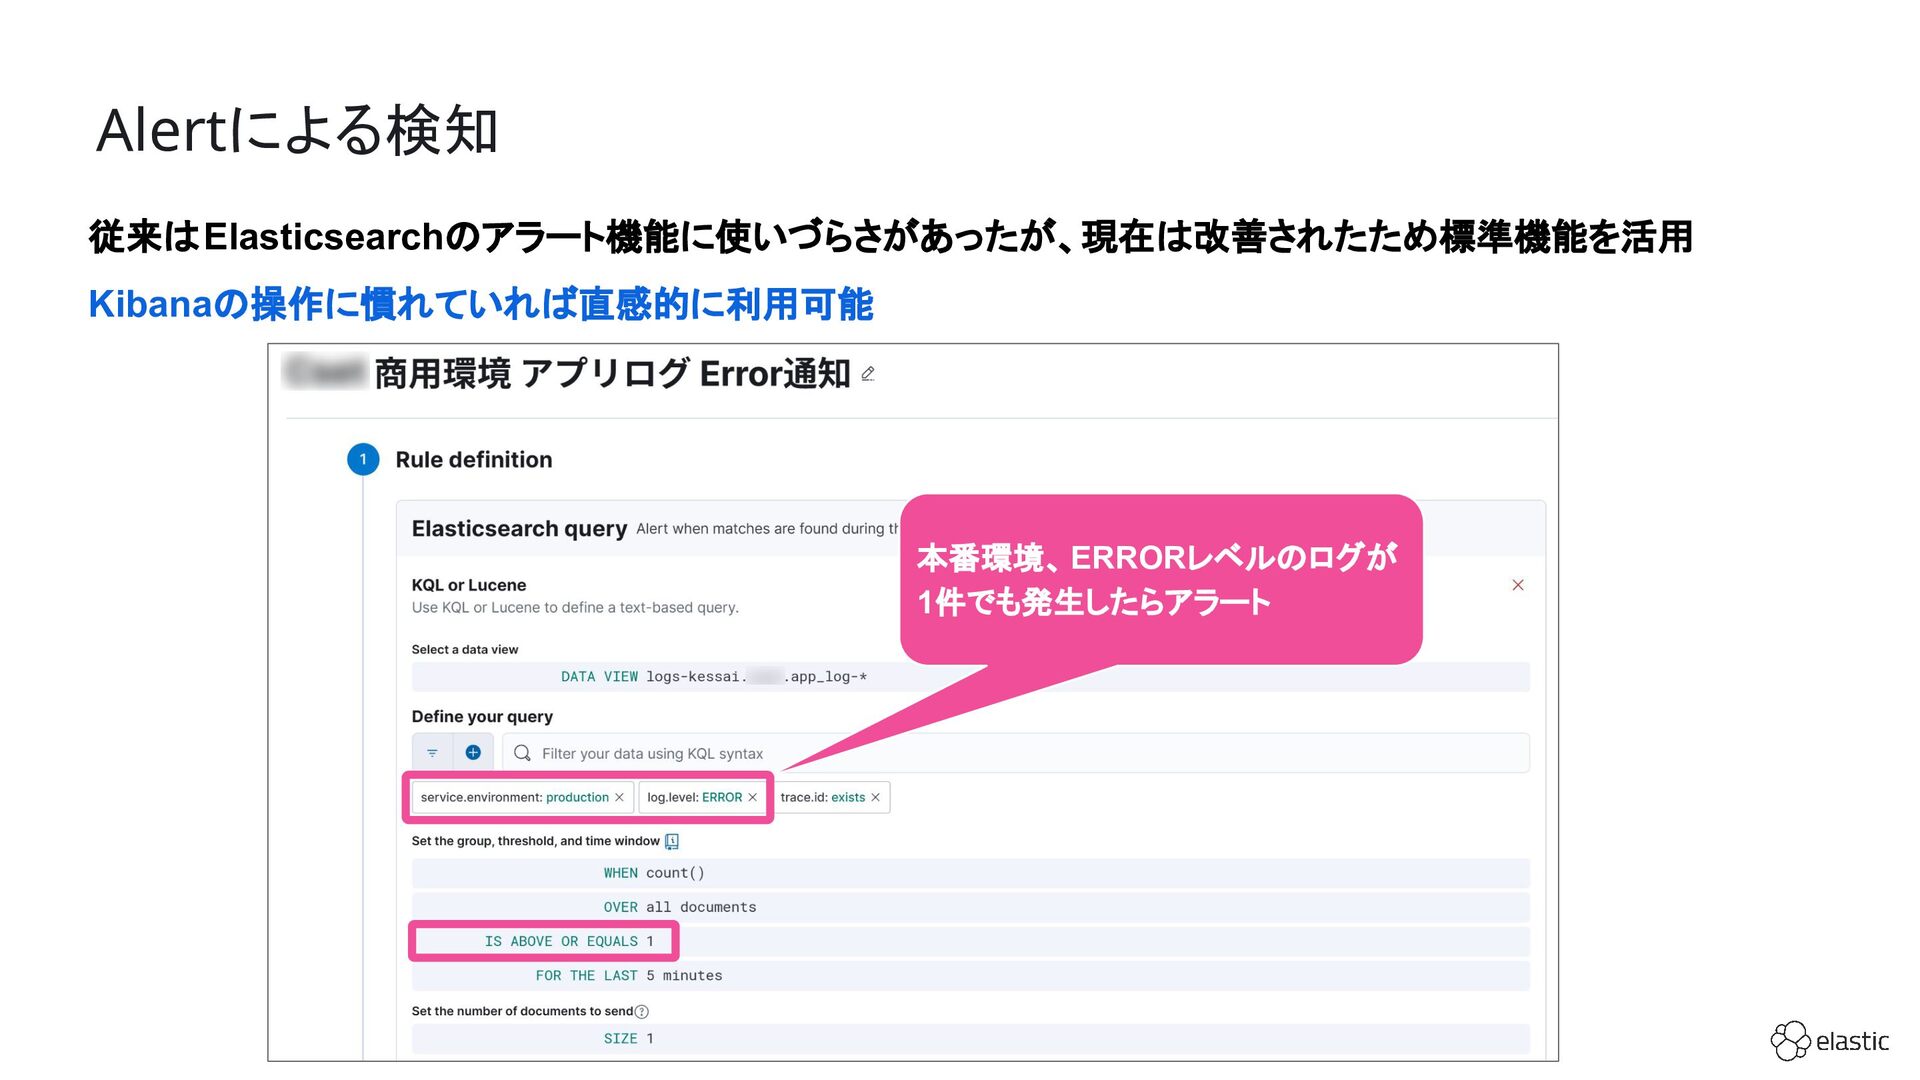Click the search magnifier icon in query bar
This screenshot has width=1920, height=1080.
tap(522, 753)
